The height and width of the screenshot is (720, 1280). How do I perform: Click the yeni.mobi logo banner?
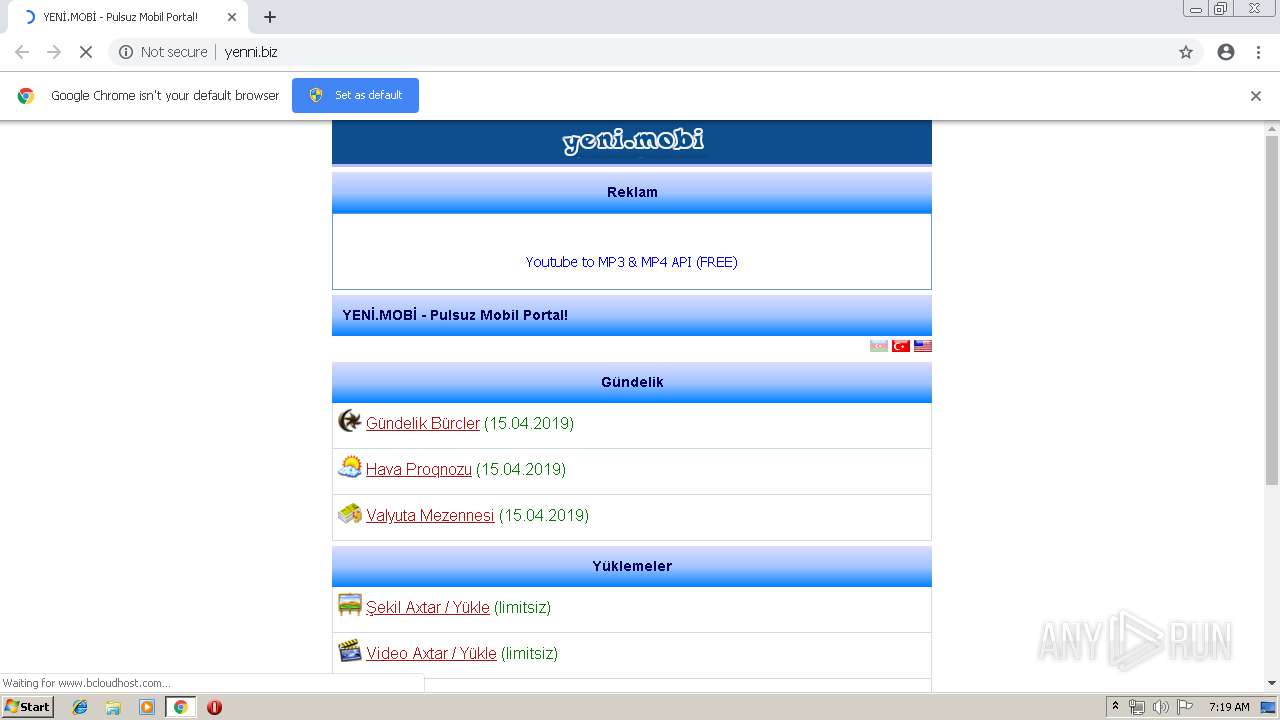coord(632,142)
